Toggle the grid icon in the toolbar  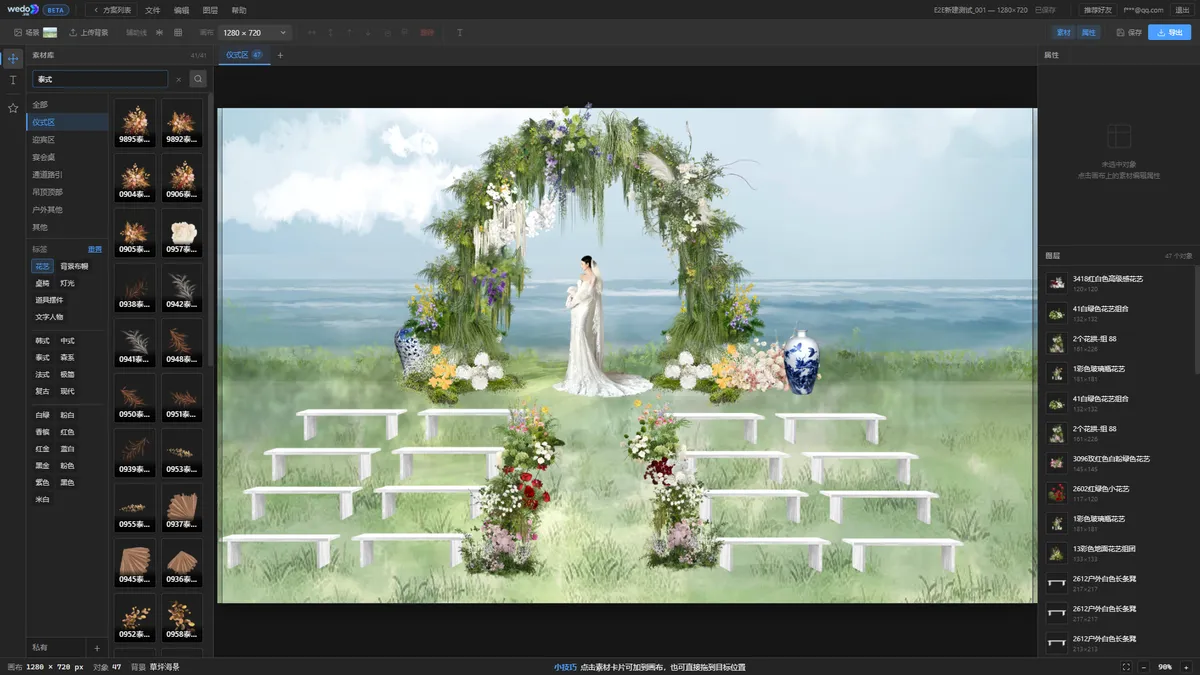(178, 33)
